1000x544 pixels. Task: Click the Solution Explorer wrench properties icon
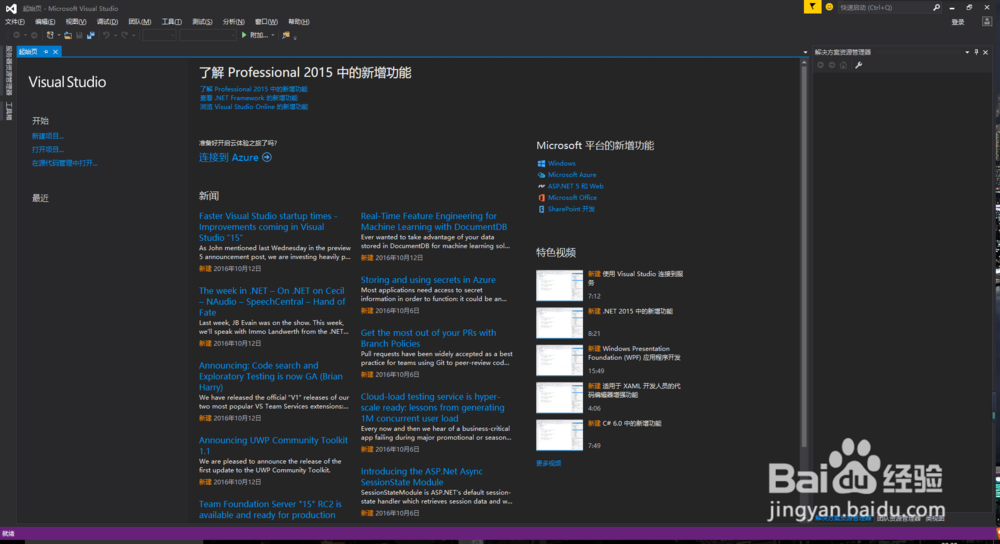point(858,65)
